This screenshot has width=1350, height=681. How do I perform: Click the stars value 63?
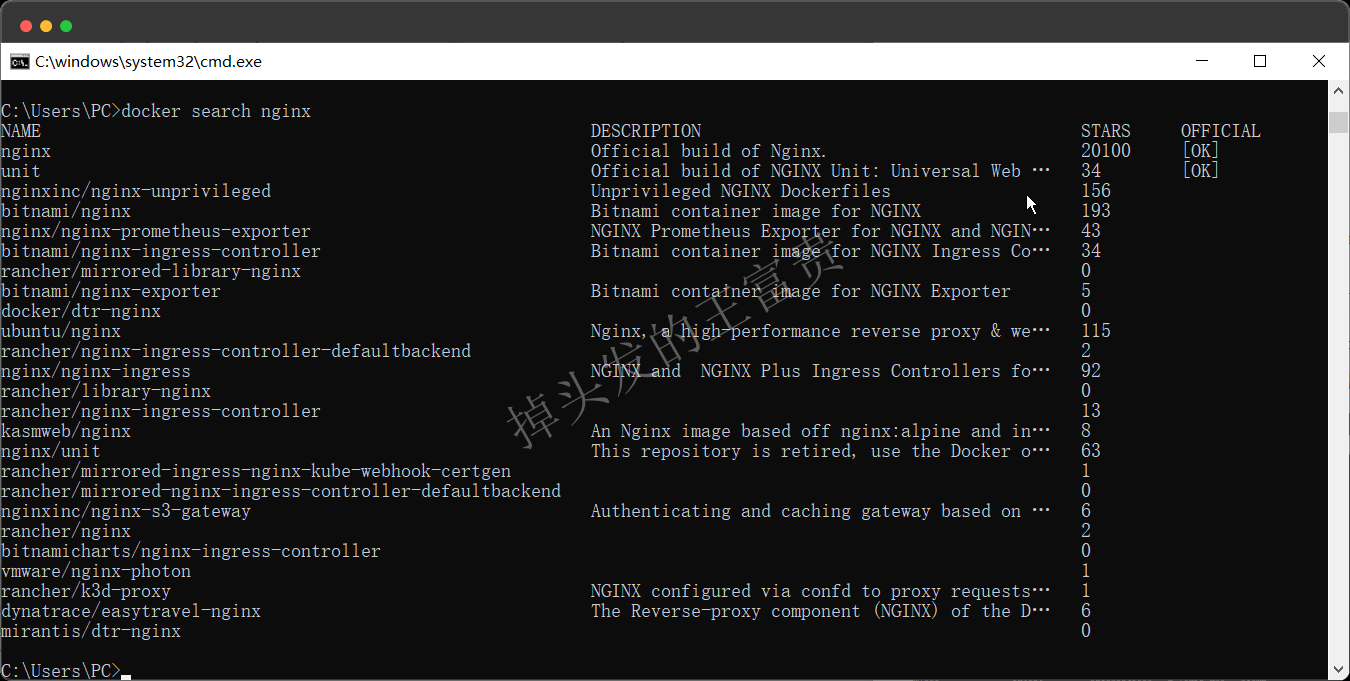[1091, 451]
